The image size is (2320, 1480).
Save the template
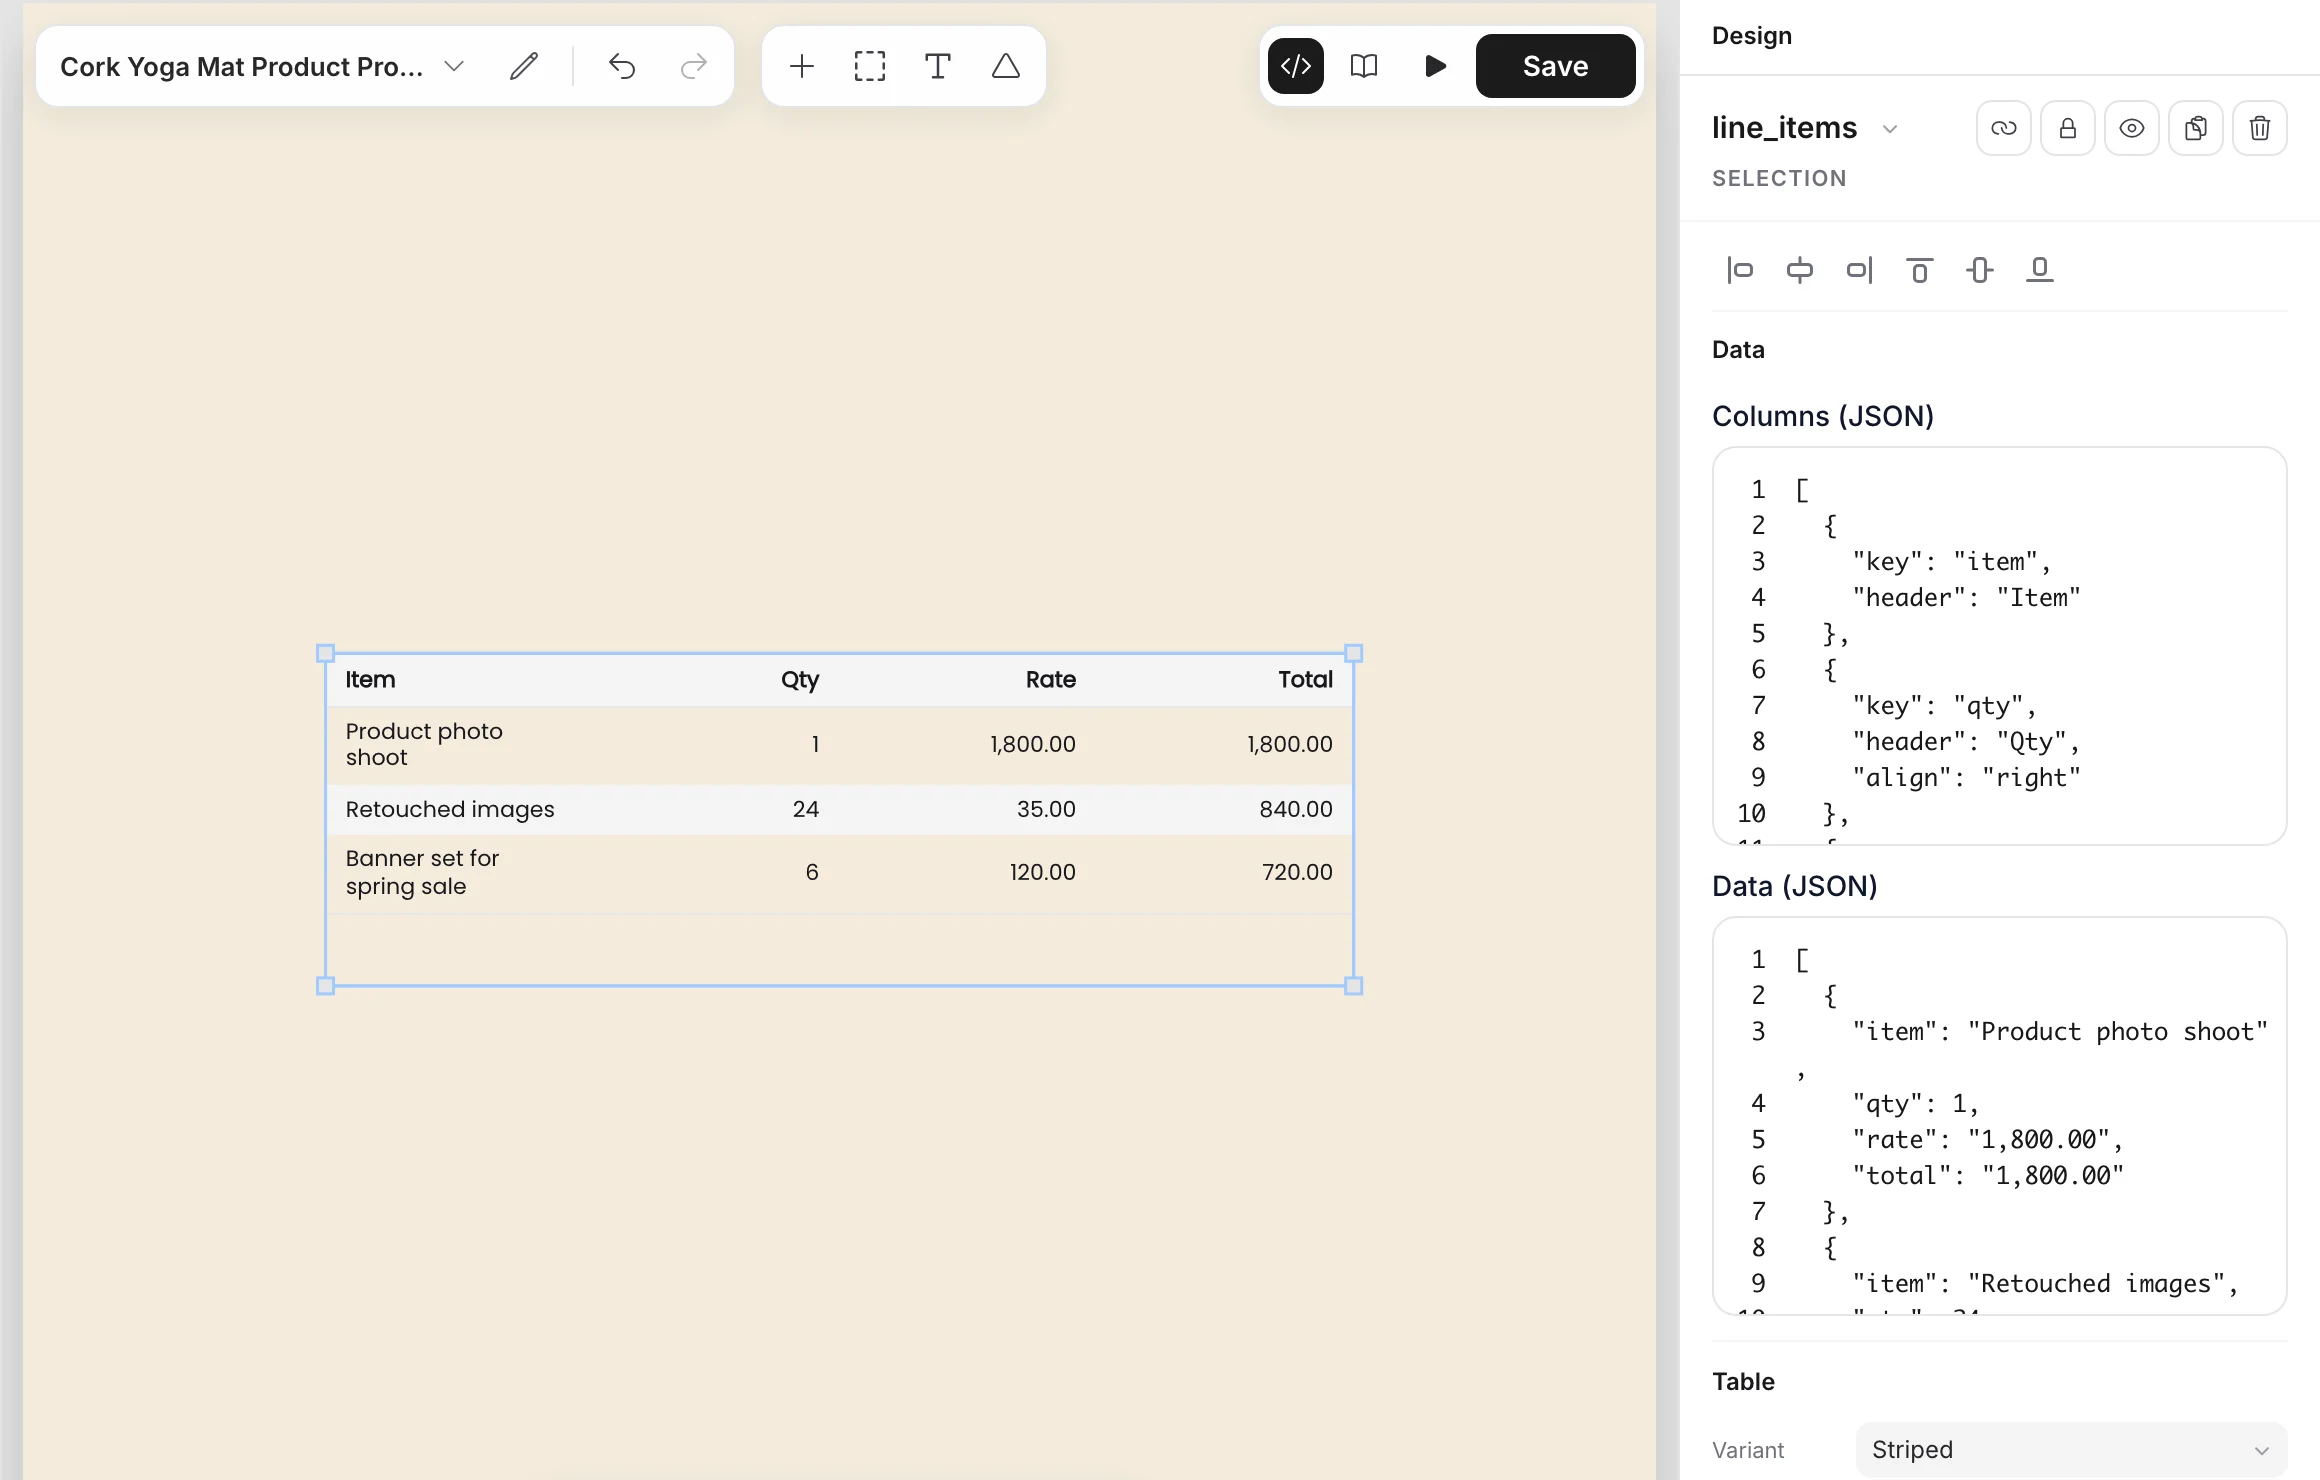[x=1555, y=66]
